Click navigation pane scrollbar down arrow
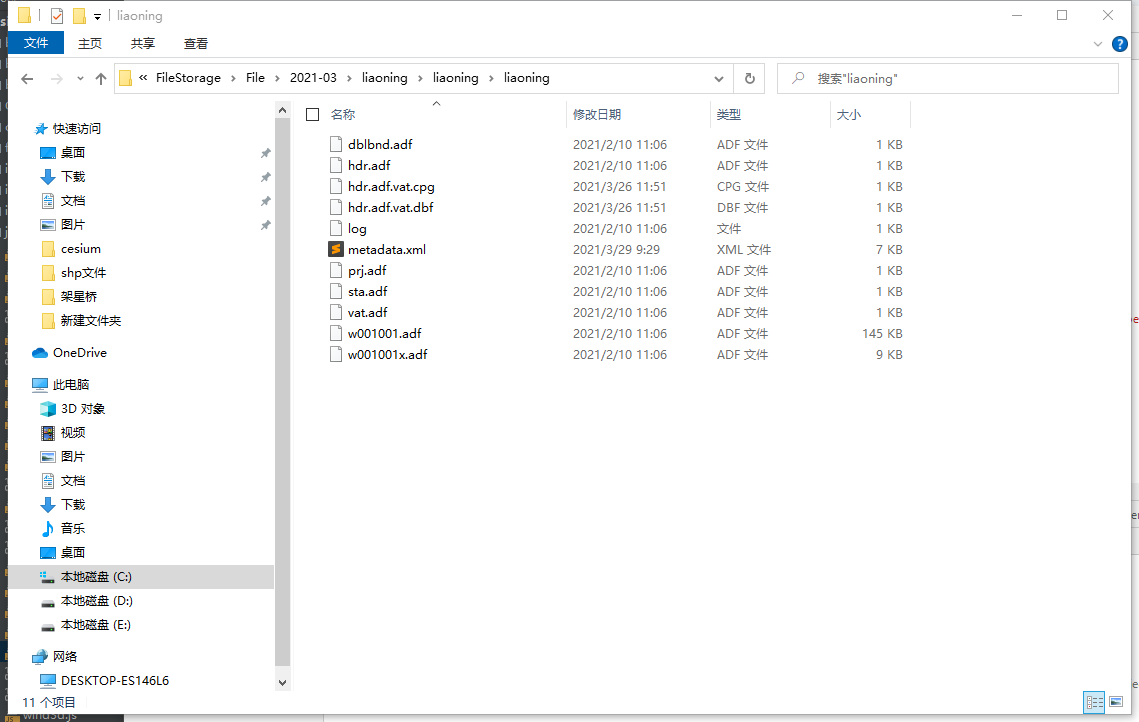Viewport: 1139px width, 722px height. pos(283,683)
